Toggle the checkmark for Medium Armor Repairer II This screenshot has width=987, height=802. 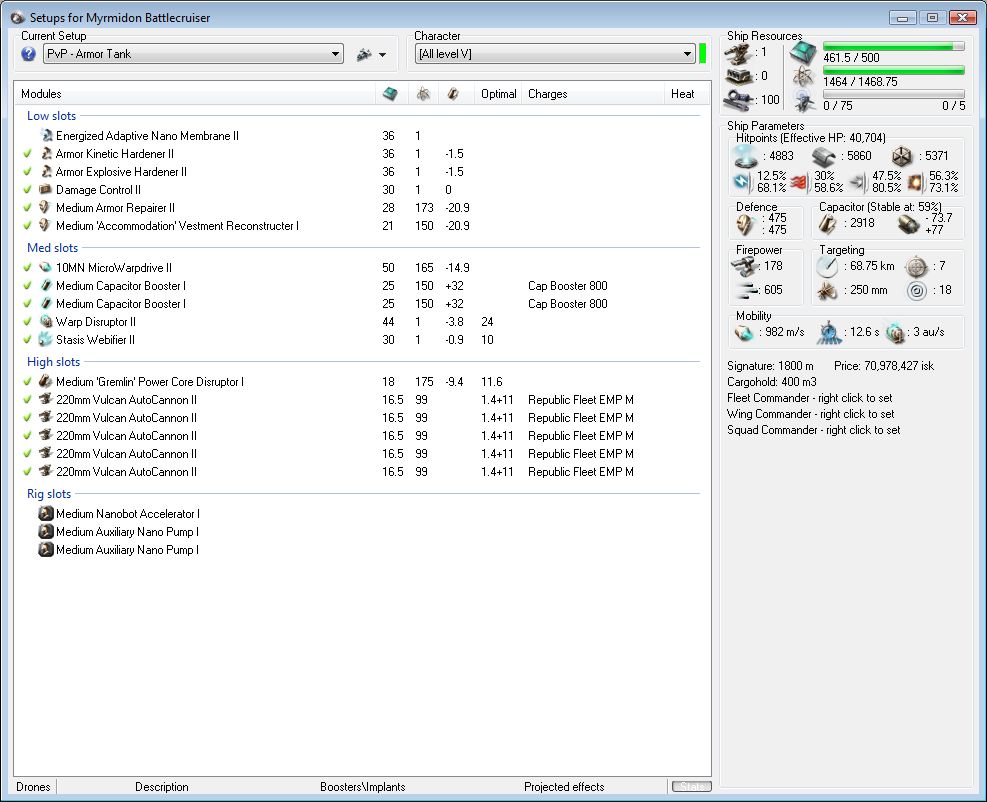(27, 208)
